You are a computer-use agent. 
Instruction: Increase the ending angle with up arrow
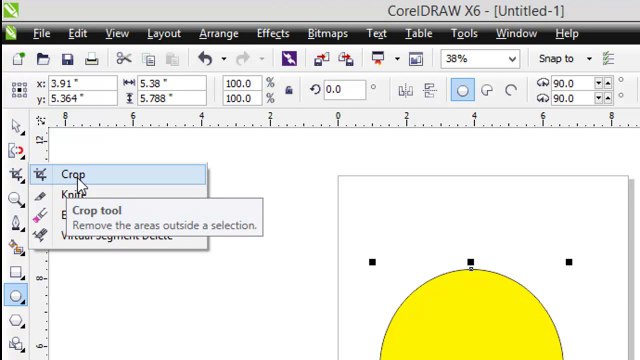tap(608, 98)
